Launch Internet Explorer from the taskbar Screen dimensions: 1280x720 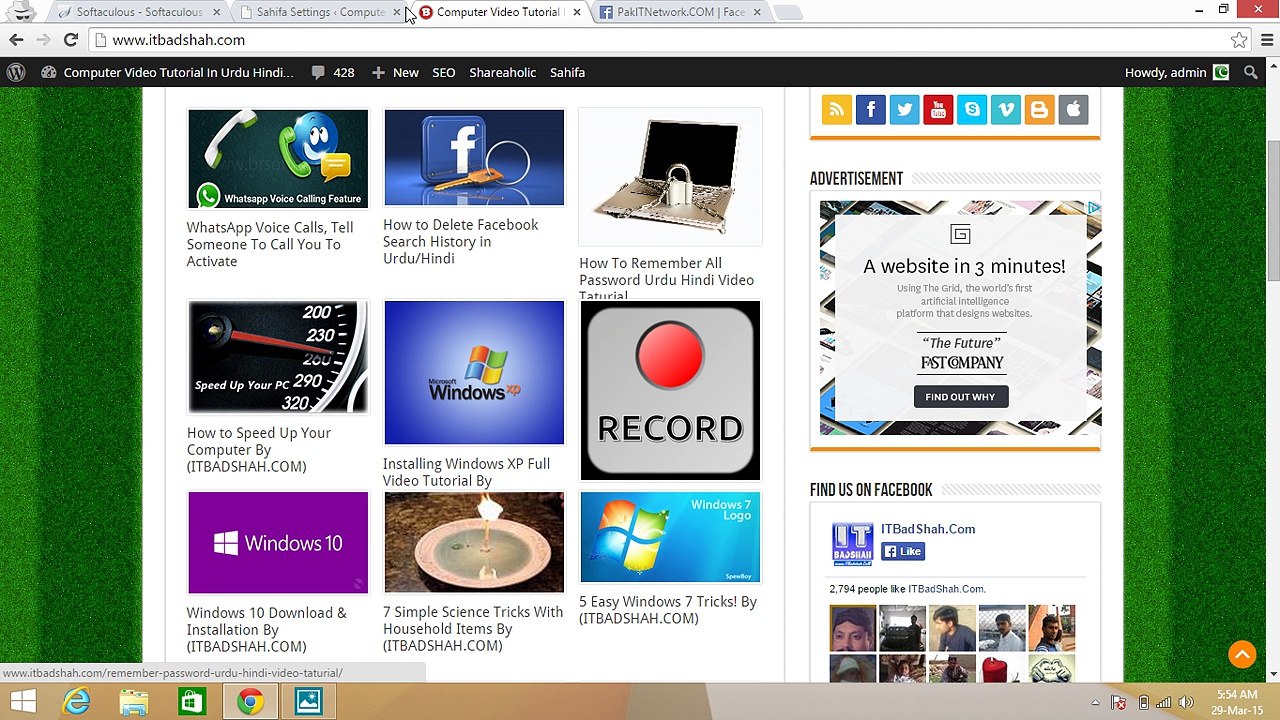pyautogui.click(x=77, y=702)
